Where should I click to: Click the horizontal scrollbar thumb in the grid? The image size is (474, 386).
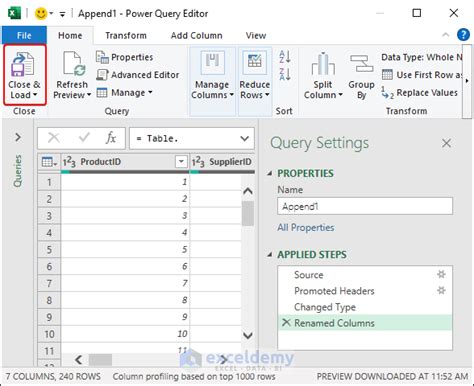point(100,360)
